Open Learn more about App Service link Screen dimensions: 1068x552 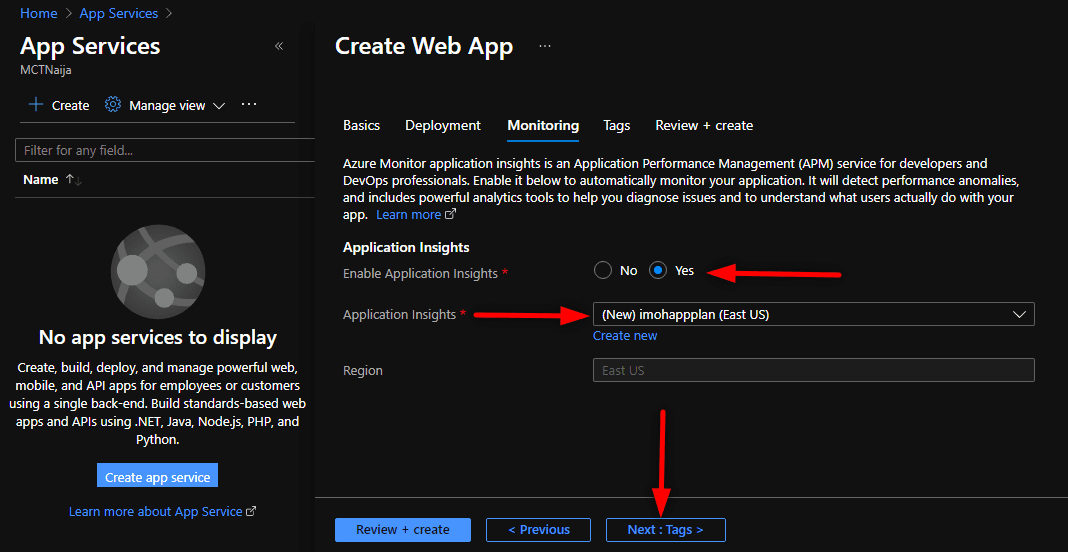click(x=162, y=511)
